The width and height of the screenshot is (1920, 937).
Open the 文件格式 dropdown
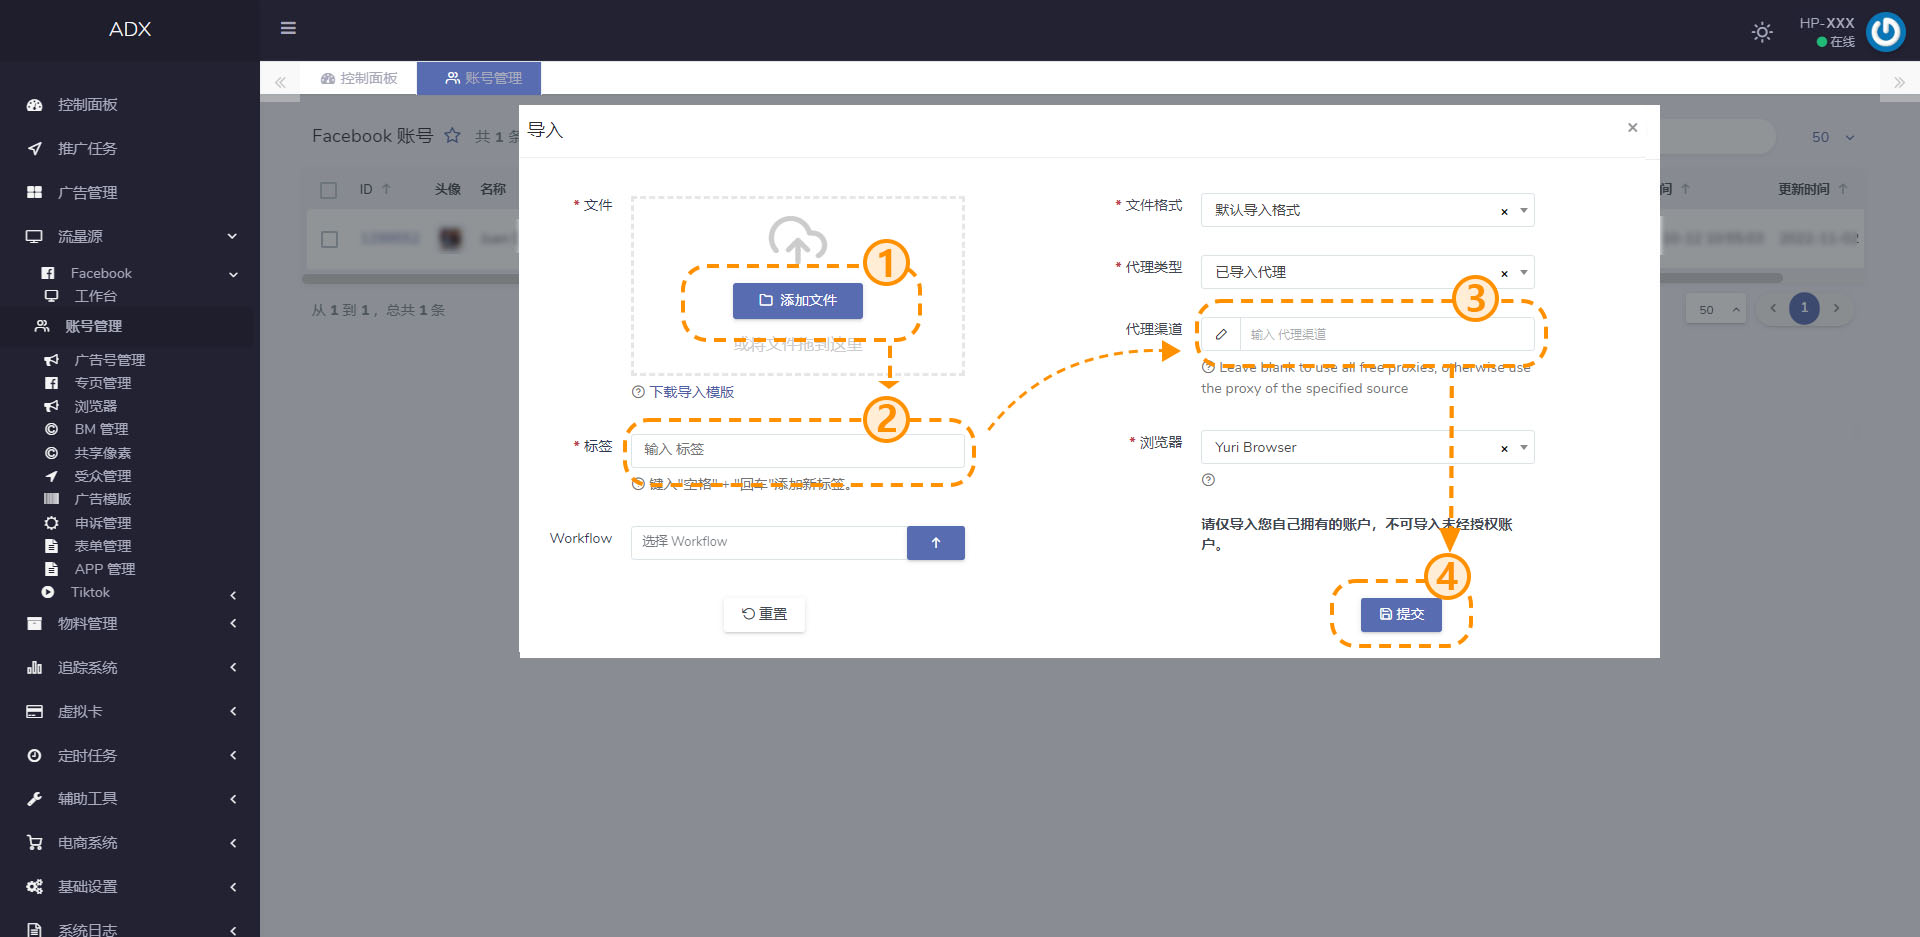[x=1523, y=210]
